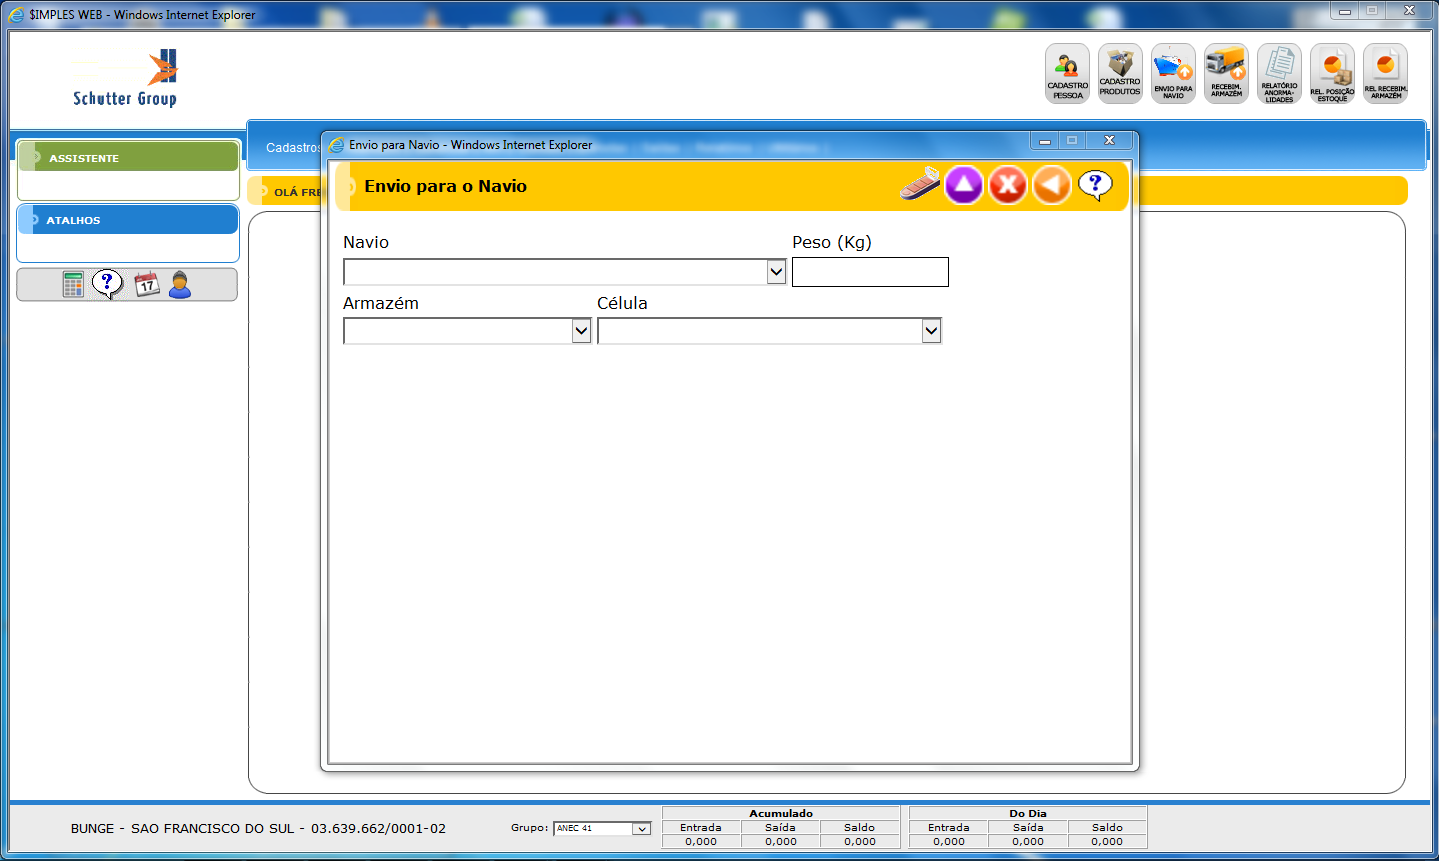Open Cadastro Pessoa from top toolbar
Image resolution: width=1439 pixels, height=861 pixels.
(x=1067, y=73)
